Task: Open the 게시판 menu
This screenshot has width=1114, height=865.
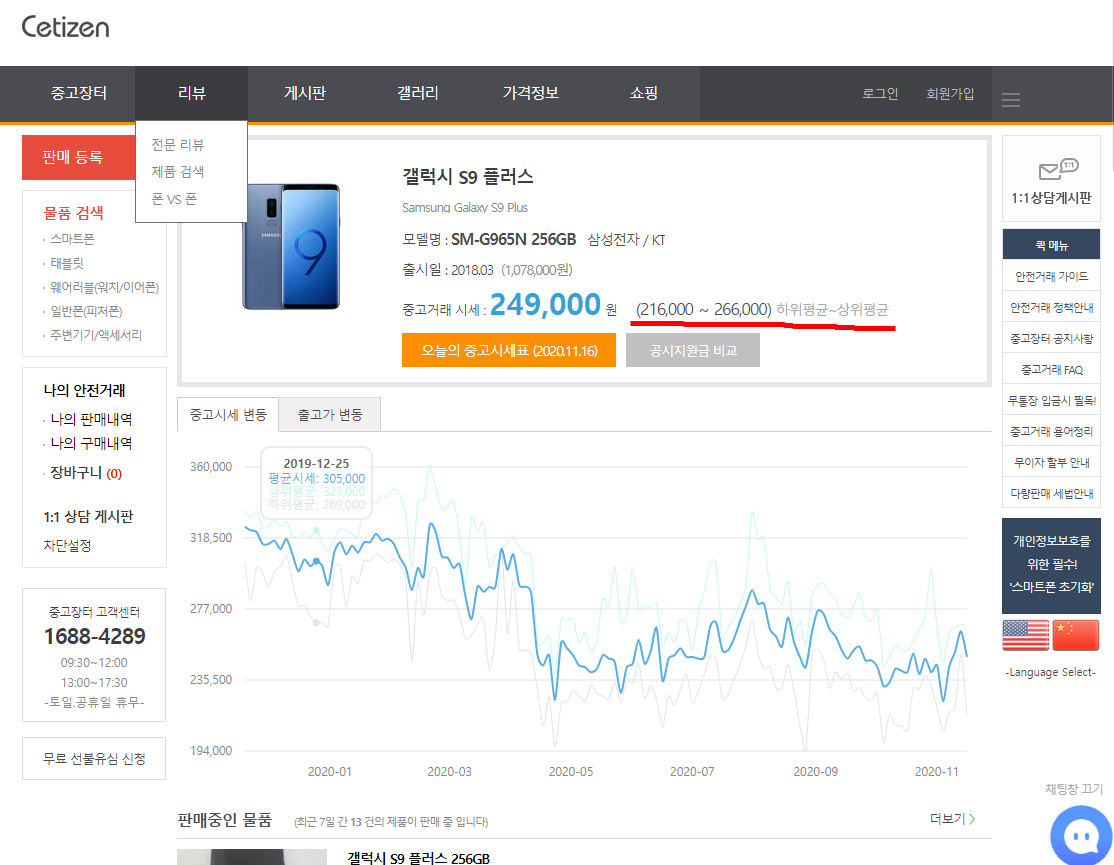Action: tap(305, 93)
